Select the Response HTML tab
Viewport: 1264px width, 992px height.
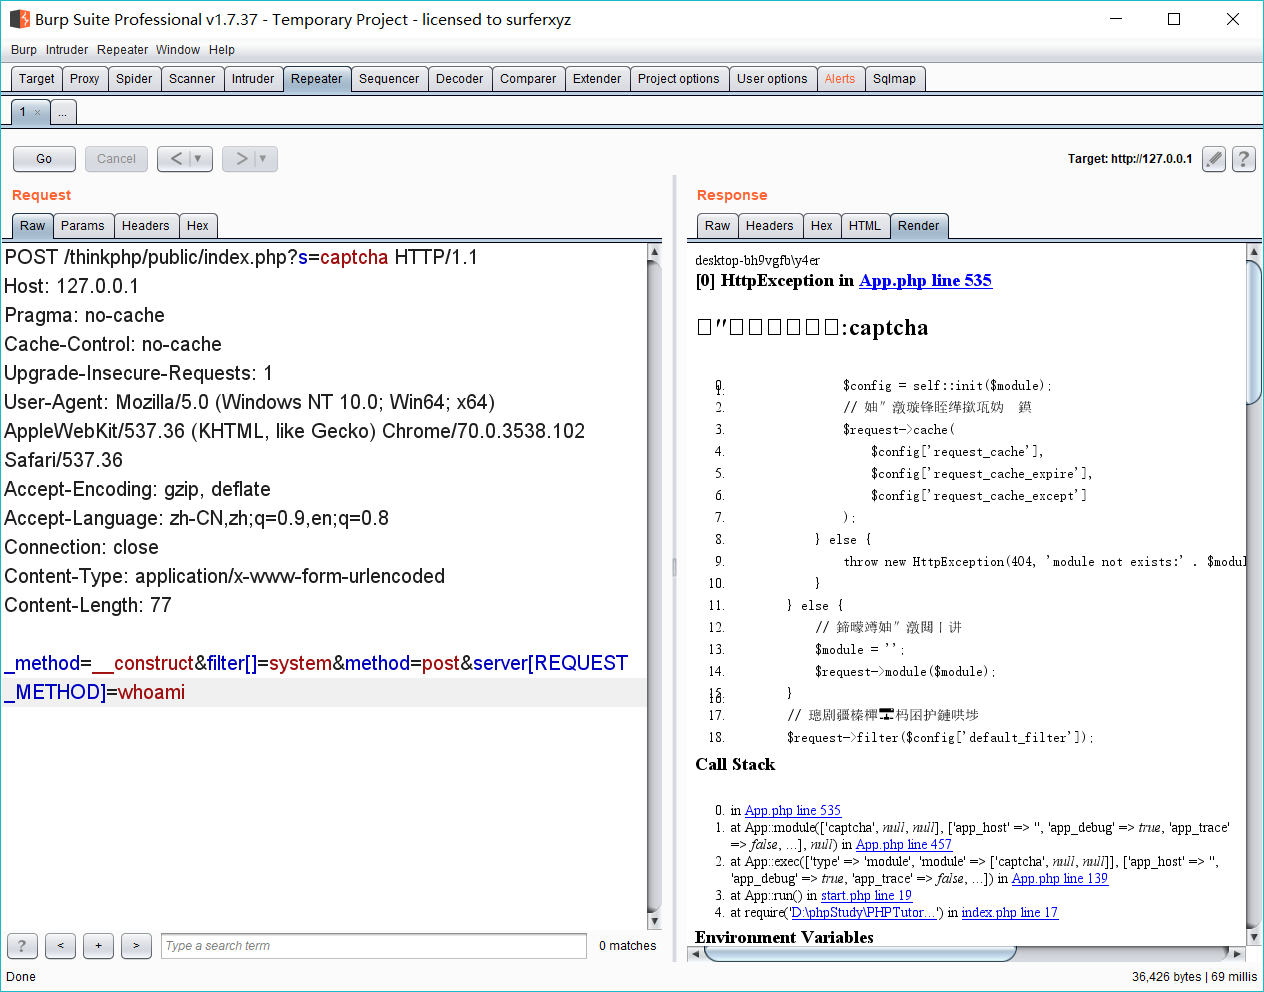click(x=865, y=226)
